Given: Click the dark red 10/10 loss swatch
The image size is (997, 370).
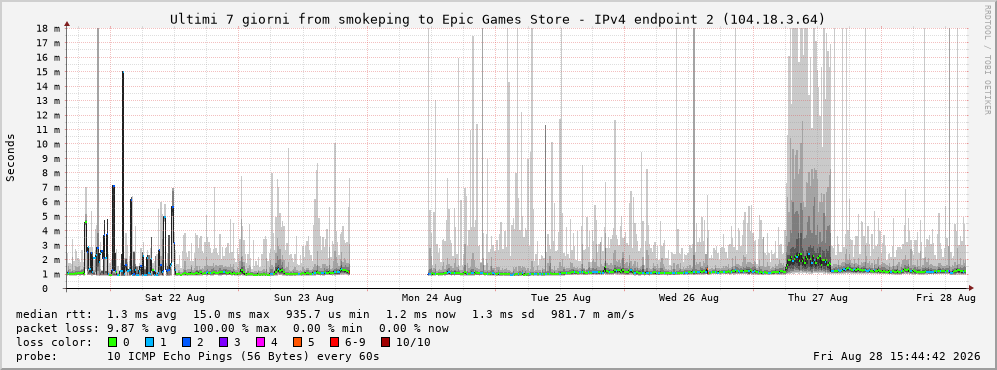Looking at the screenshot, I should pyautogui.click(x=385, y=342).
